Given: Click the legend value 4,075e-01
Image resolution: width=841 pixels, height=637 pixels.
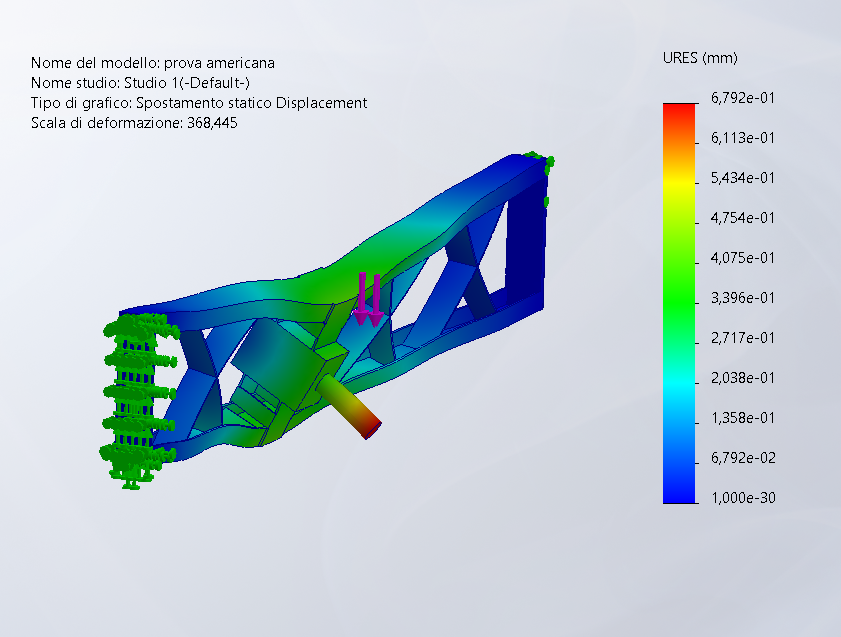Looking at the screenshot, I should point(743,258).
